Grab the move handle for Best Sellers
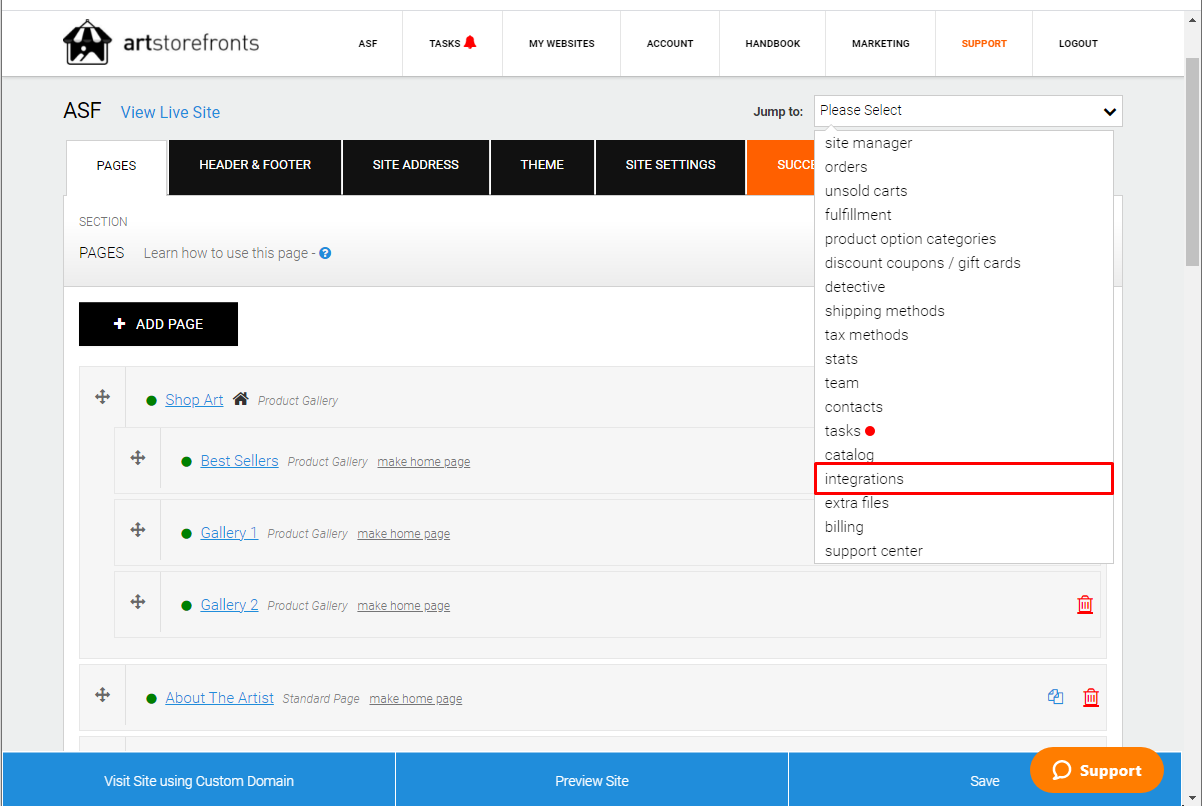 tap(138, 458)
